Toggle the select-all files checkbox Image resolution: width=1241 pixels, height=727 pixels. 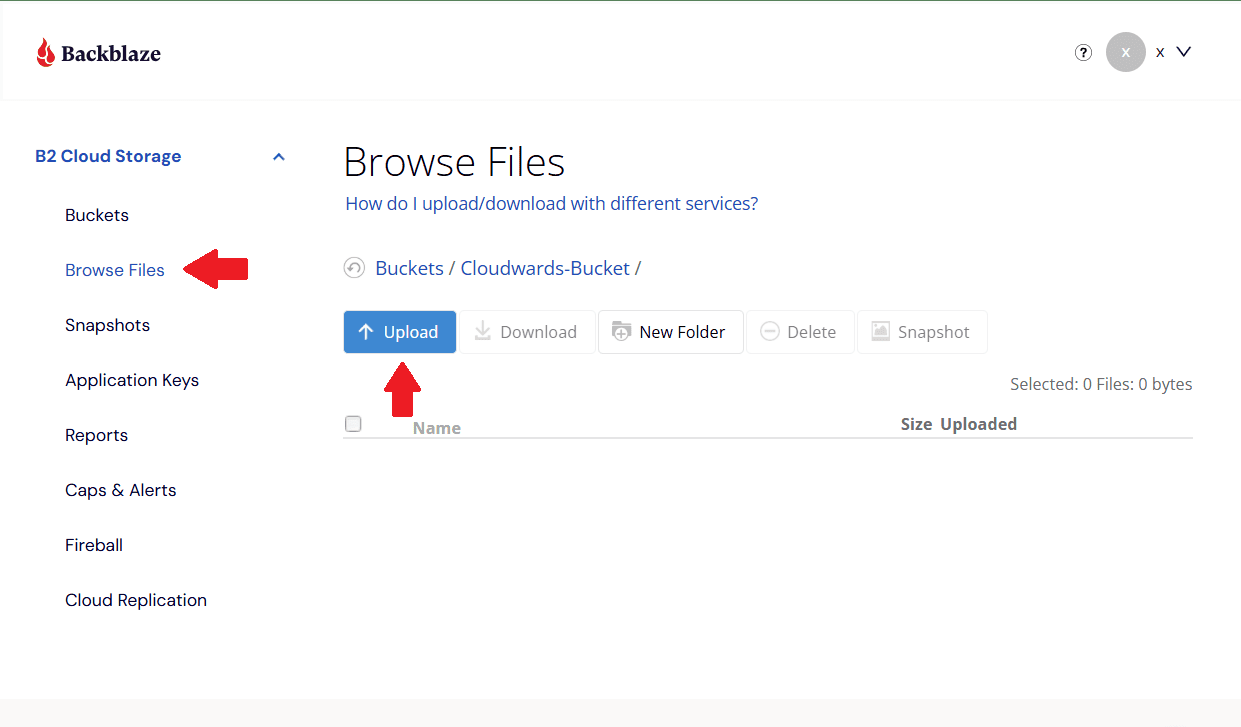[x=353, y=424]
